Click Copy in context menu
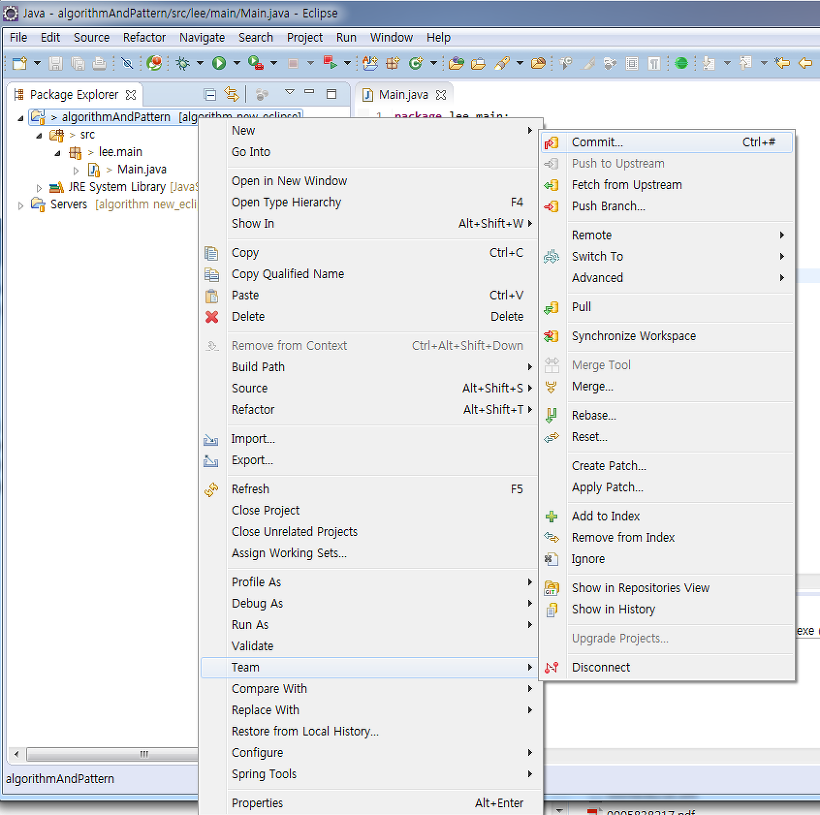The image size is (820, 815). 369,253
